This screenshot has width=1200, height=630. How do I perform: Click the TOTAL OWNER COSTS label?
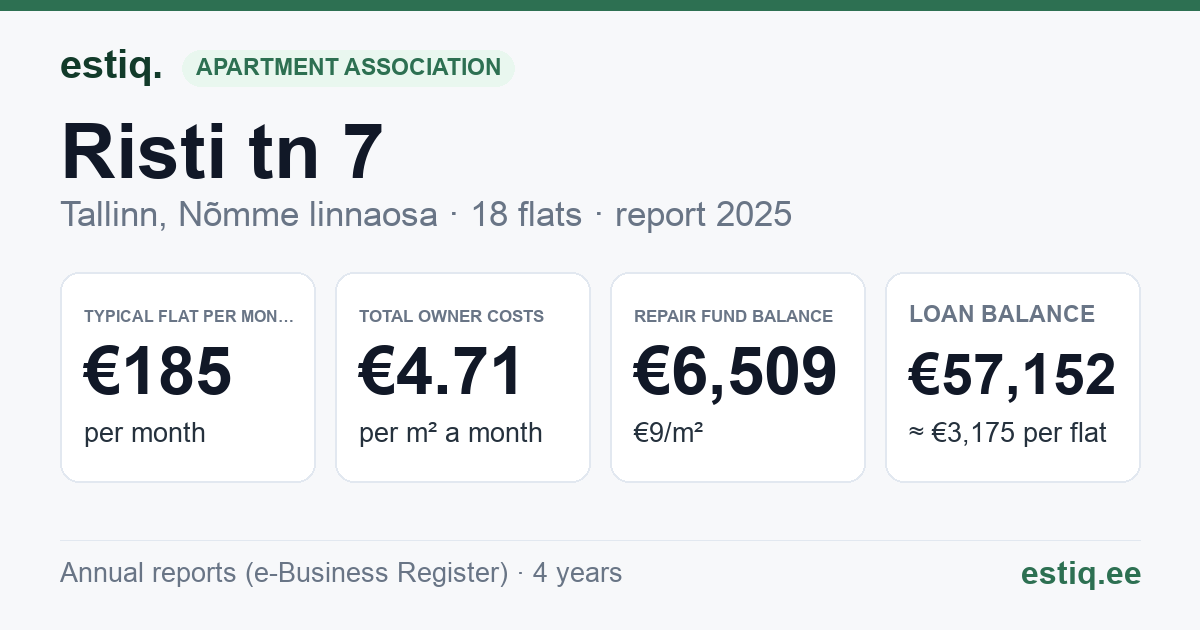[452, 316]
